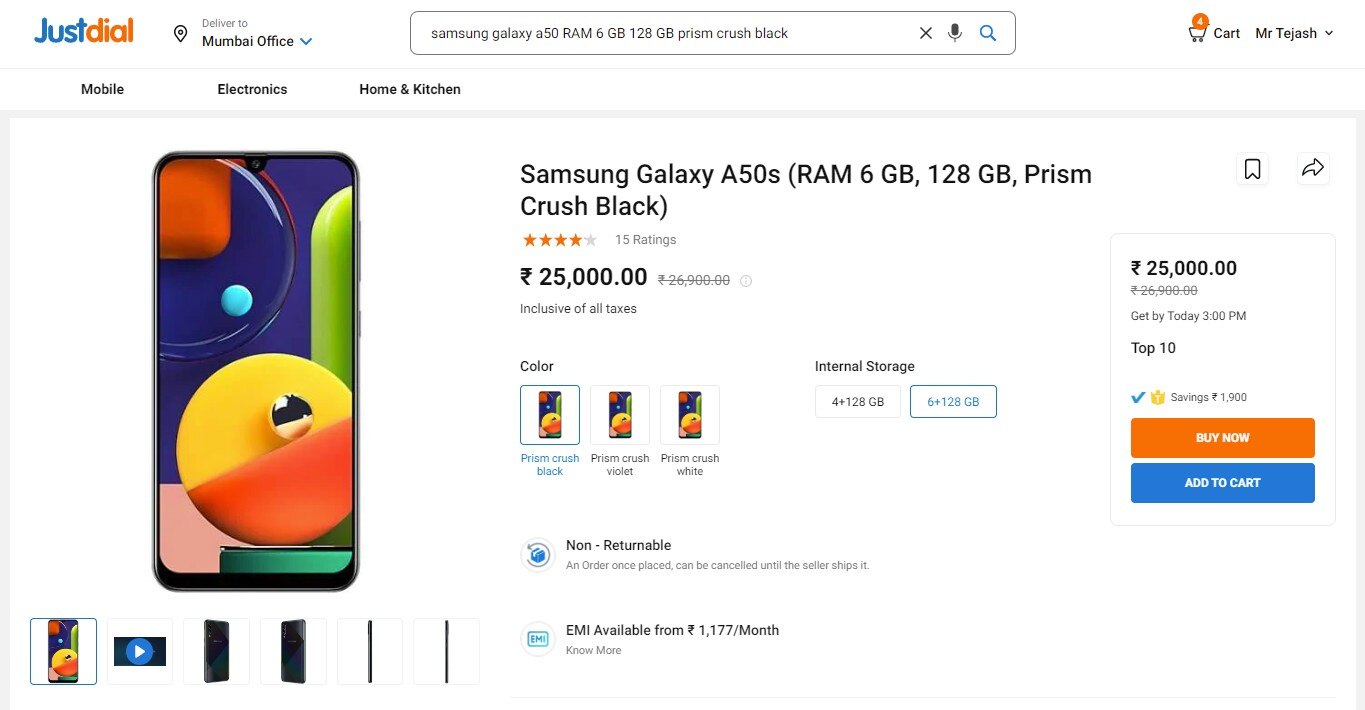
Task: Open the search by voice microphone icon
Action: point(954,32)
